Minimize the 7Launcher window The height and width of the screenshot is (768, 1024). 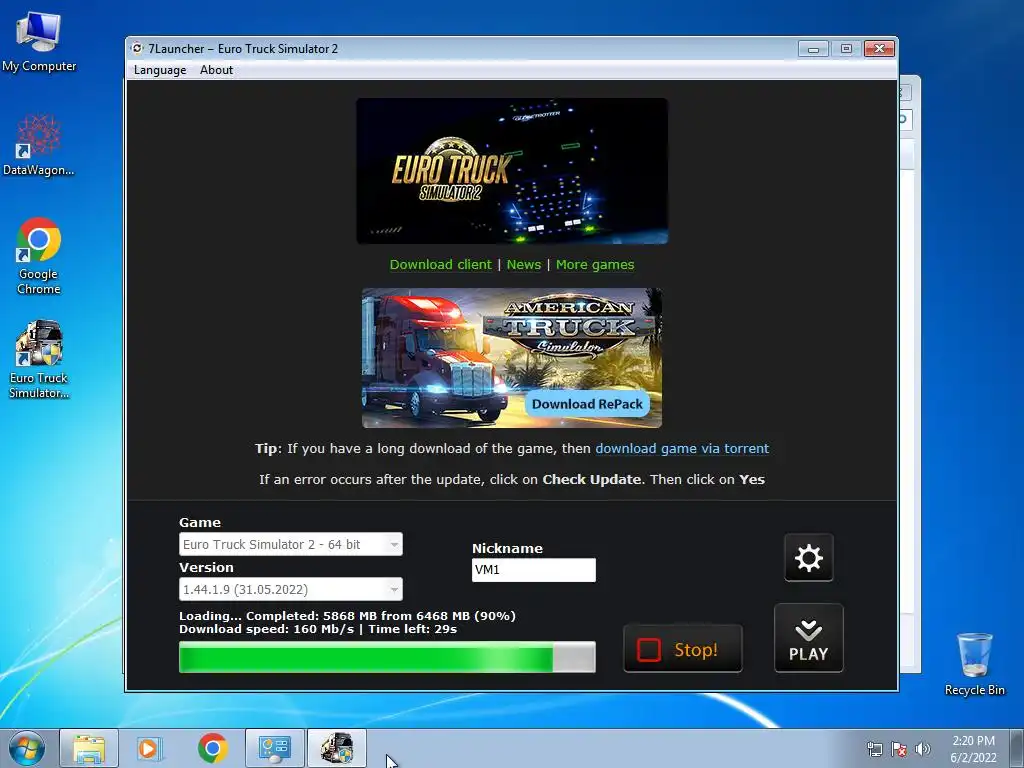pyautogui.click(x=813, y=49)
